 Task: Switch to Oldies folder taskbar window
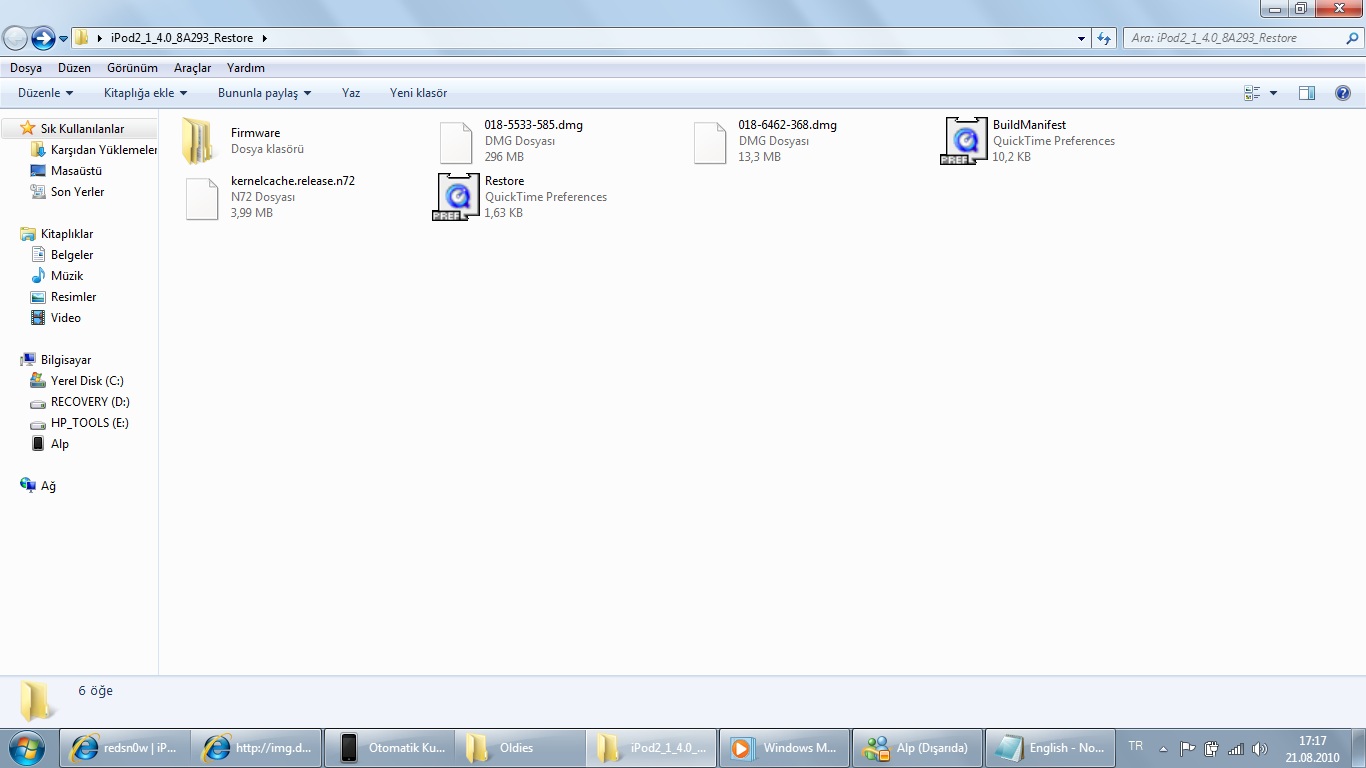[520, 748]
